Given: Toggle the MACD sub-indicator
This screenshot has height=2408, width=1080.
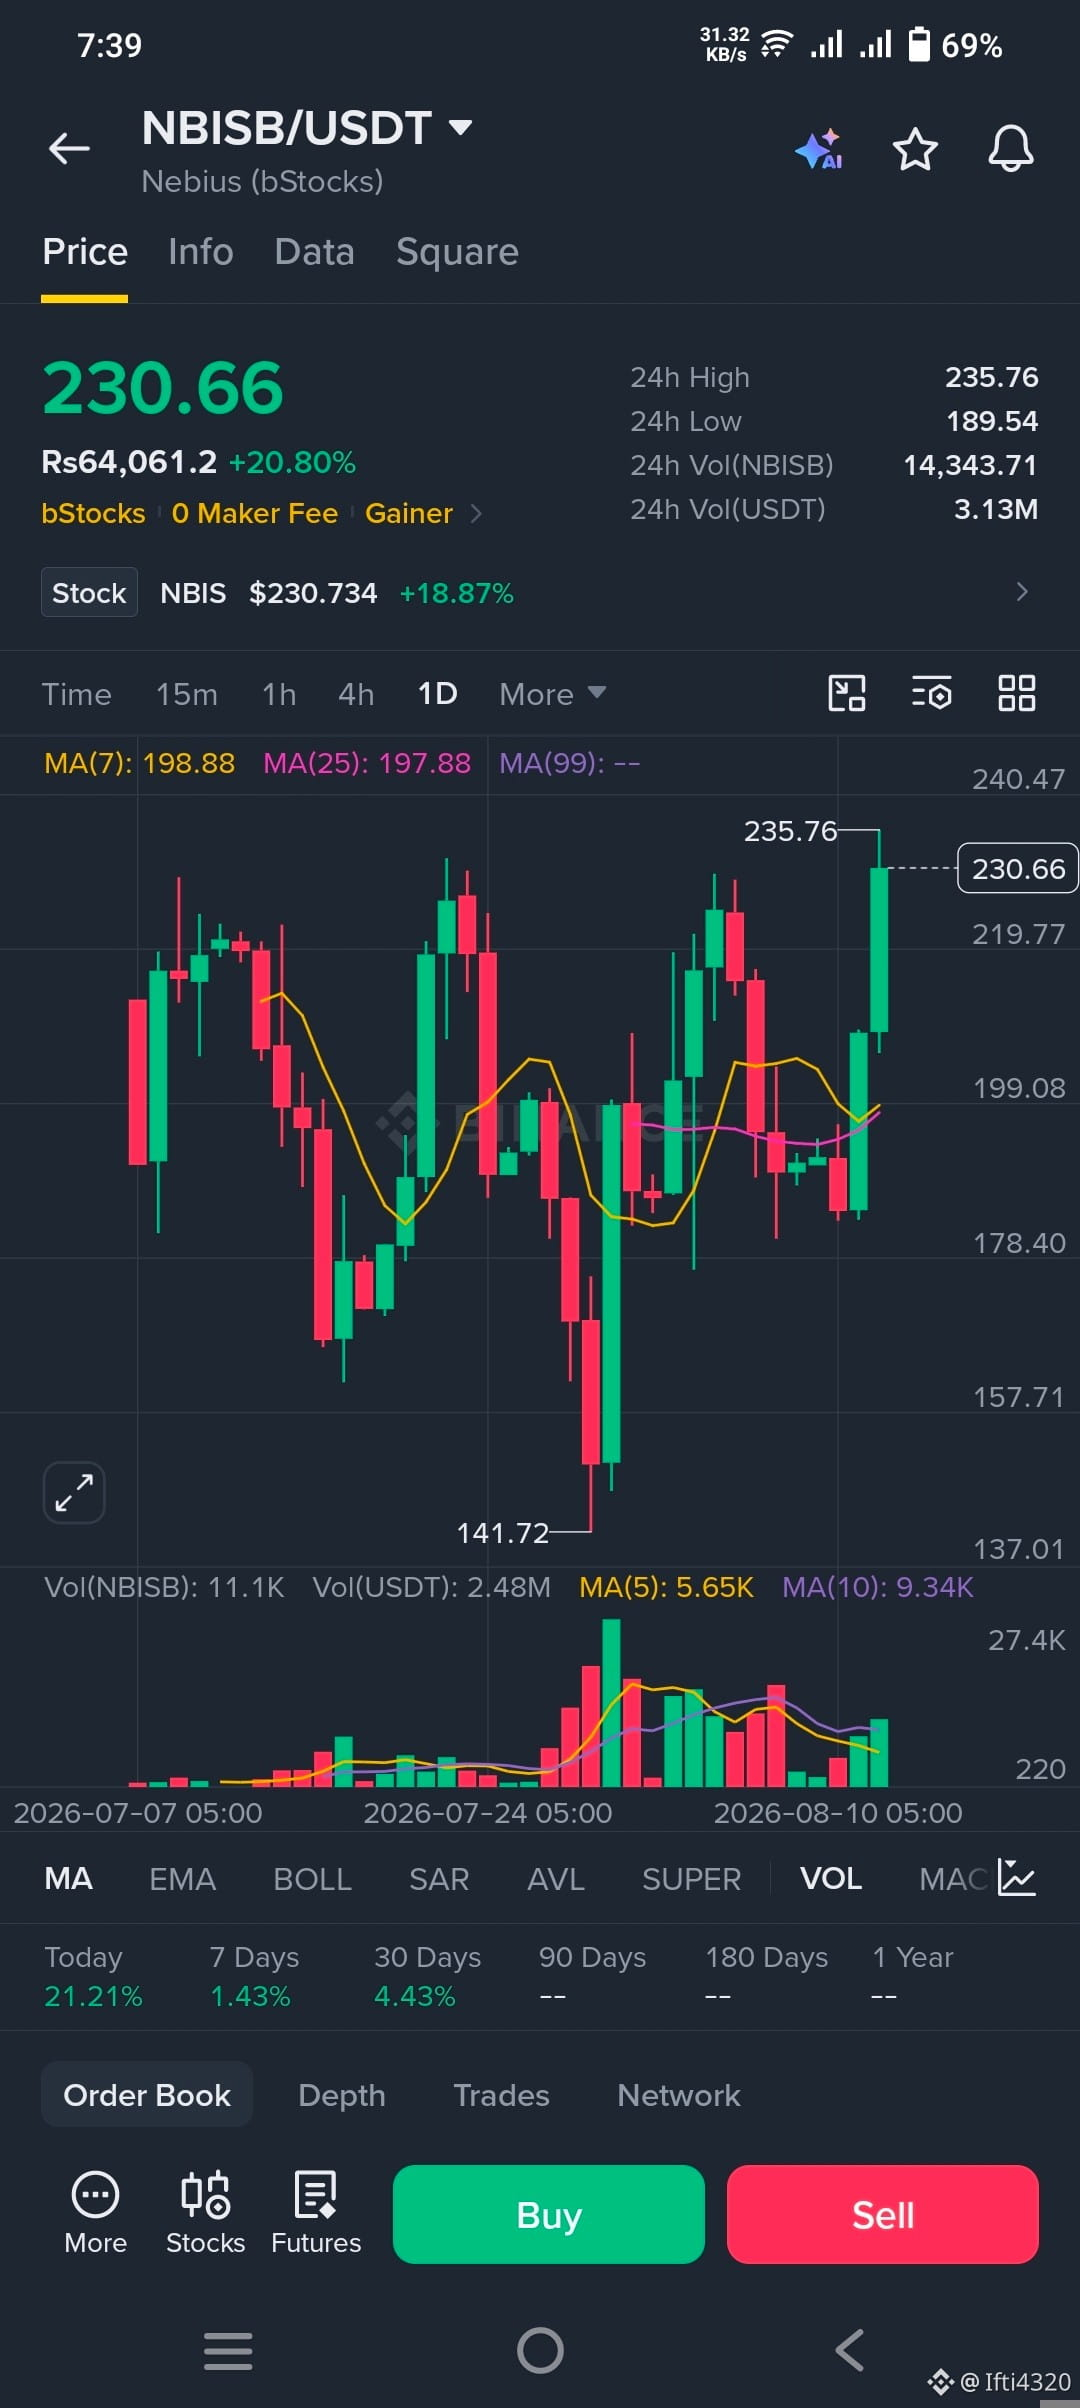Looking at the screenshot, I should point(954,1879).
